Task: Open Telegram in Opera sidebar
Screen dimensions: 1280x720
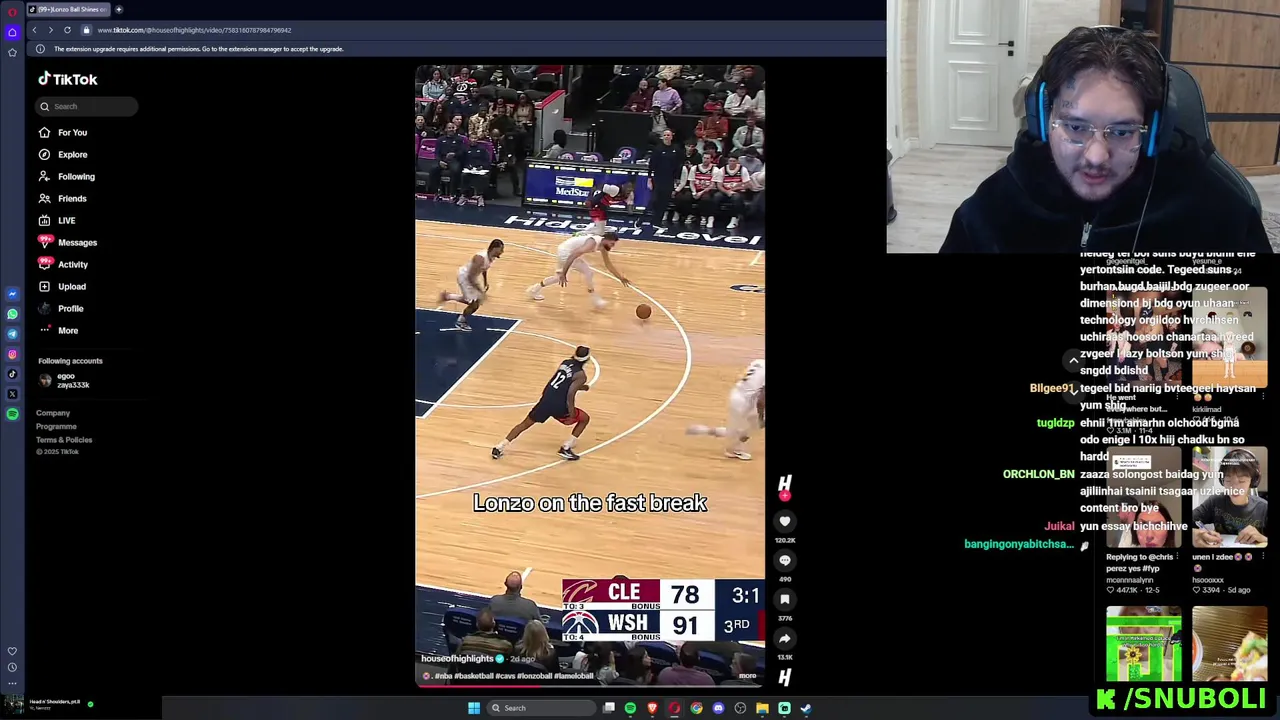Action: [12, 334]
